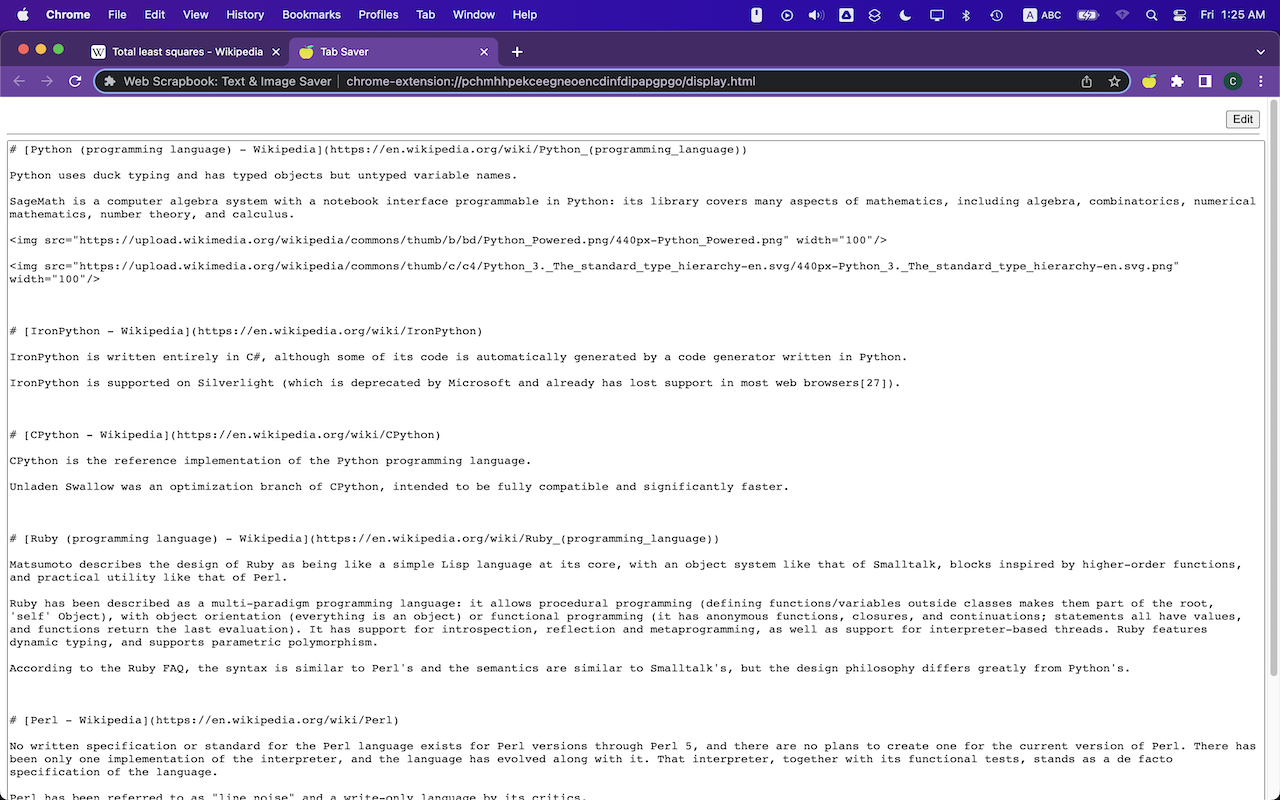This screenshot has height=800, width=1280.
Task: Open the Chrome extensions puzzle menu
Action: click(1176, 81)
